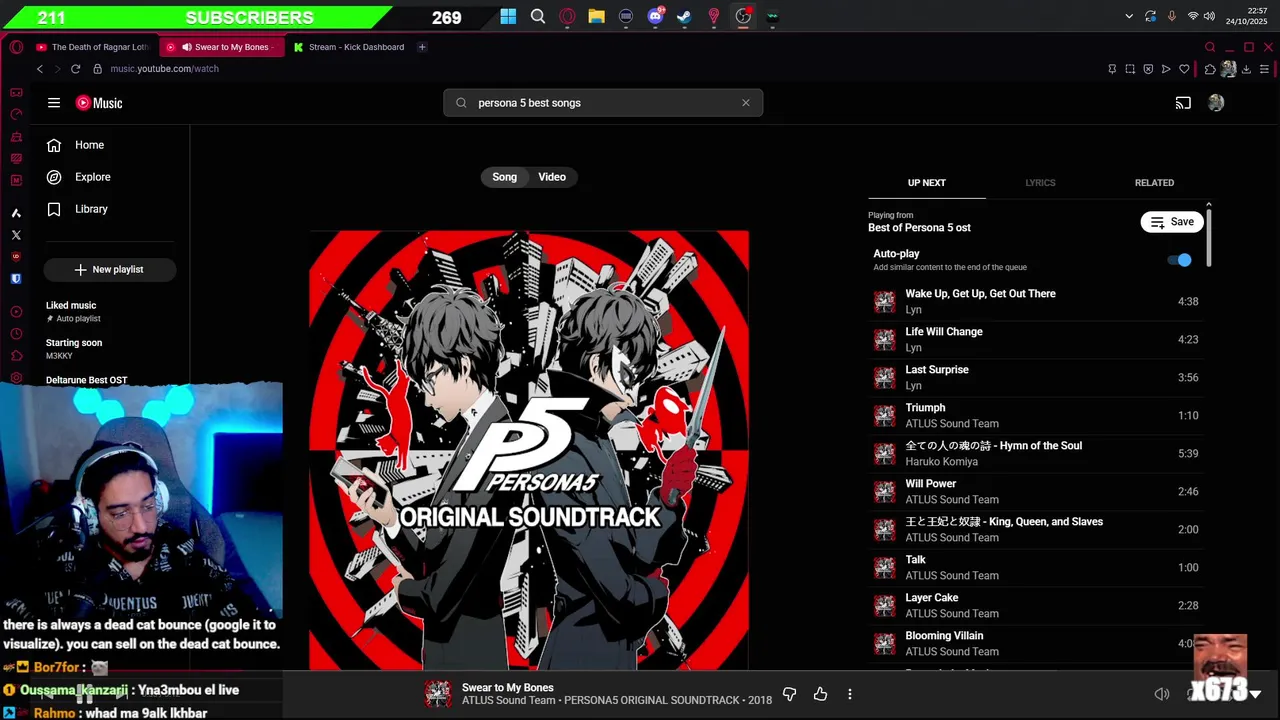
Task: Select the LYRICS tab
Action: (x=1040, y=183)
